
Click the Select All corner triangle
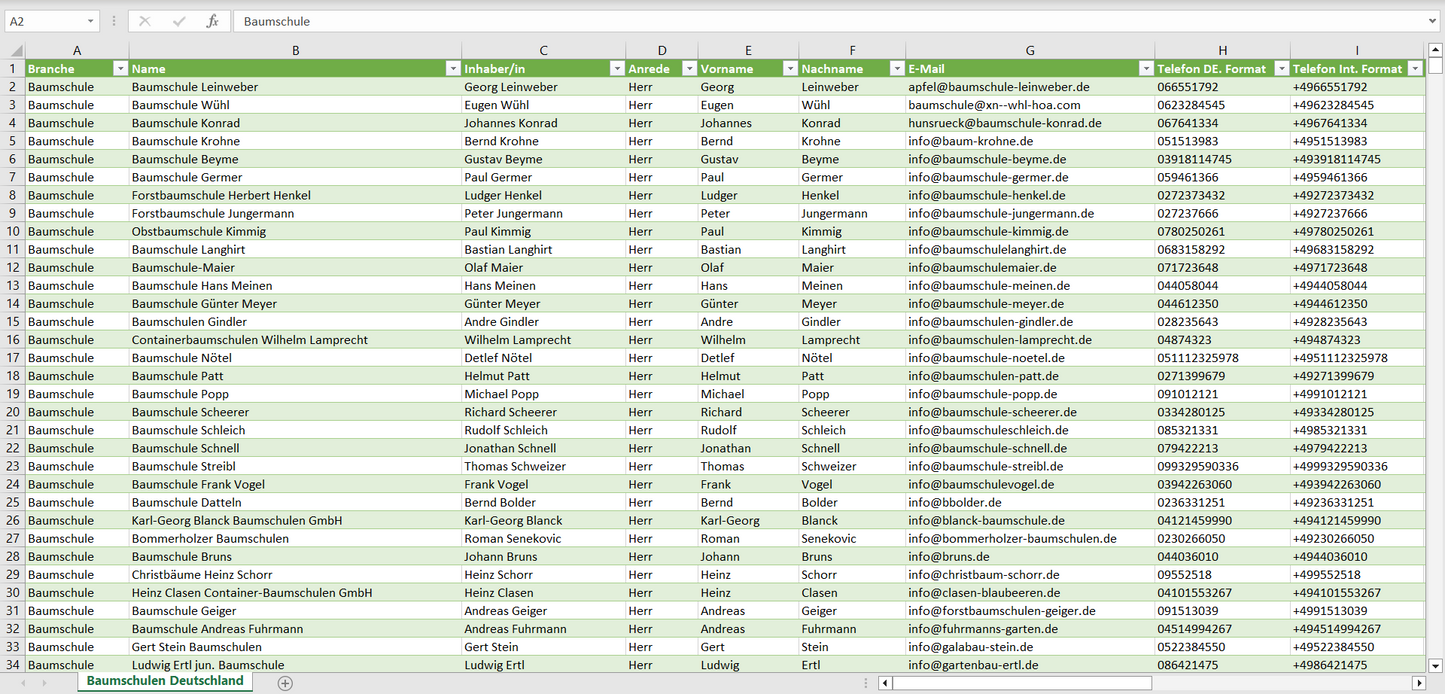coord(15,50)
